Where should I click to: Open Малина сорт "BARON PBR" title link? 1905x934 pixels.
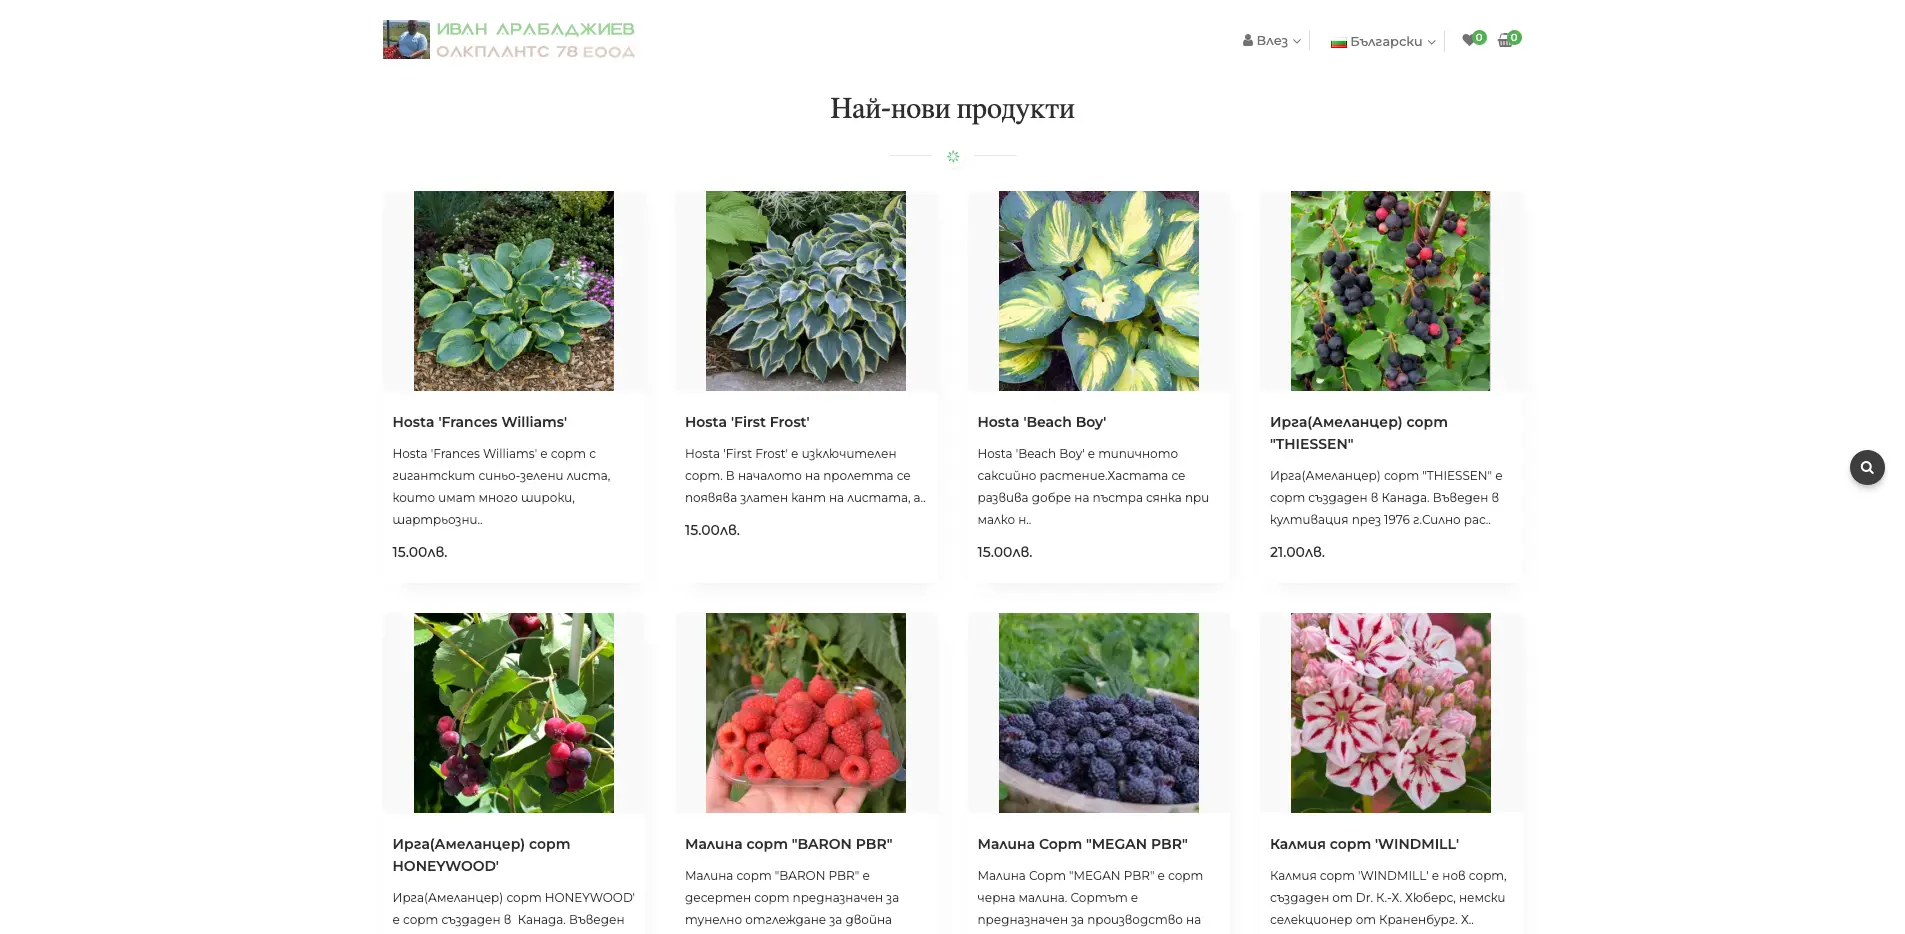pyautogui.click(x=789, y=844)
